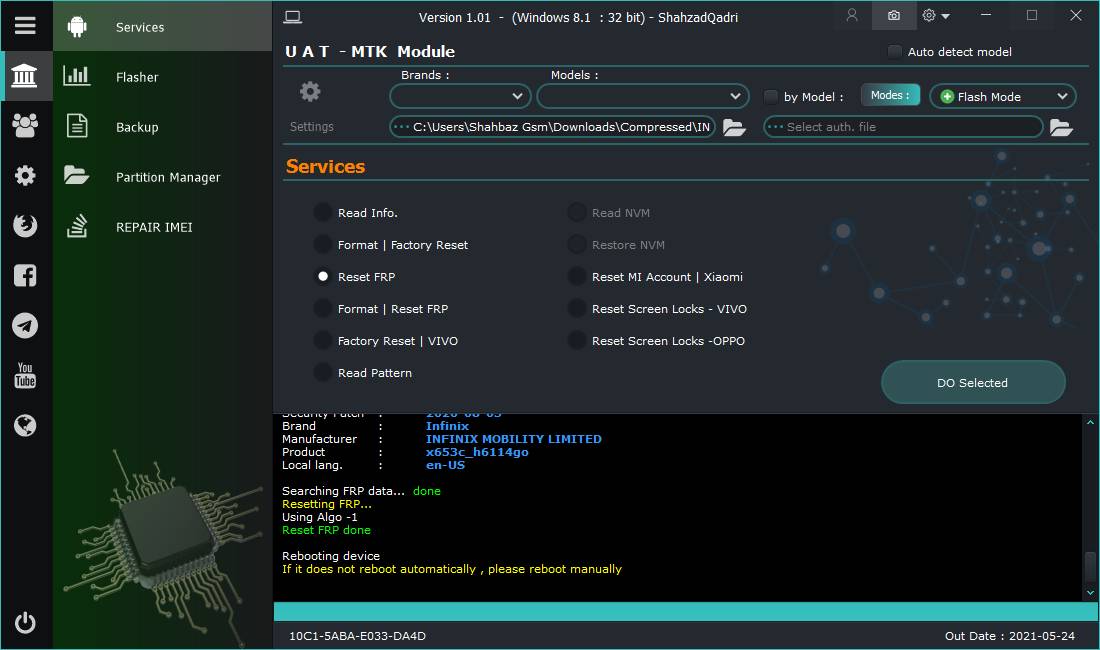This screenshot has width=1100, height=650.
Task: Click the Reset FRP done log line
Action: 326,530
